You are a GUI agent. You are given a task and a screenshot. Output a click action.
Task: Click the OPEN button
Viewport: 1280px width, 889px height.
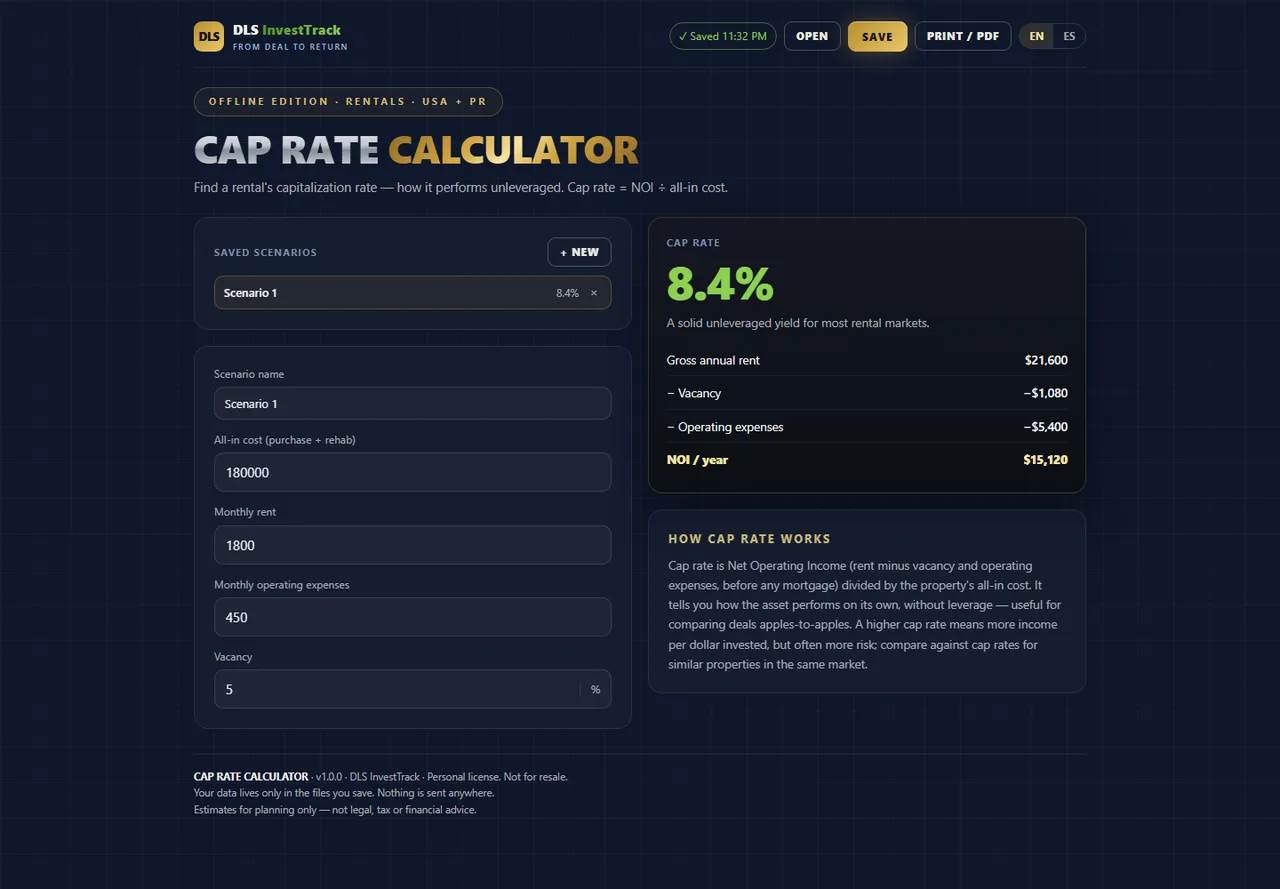(812, 36)
